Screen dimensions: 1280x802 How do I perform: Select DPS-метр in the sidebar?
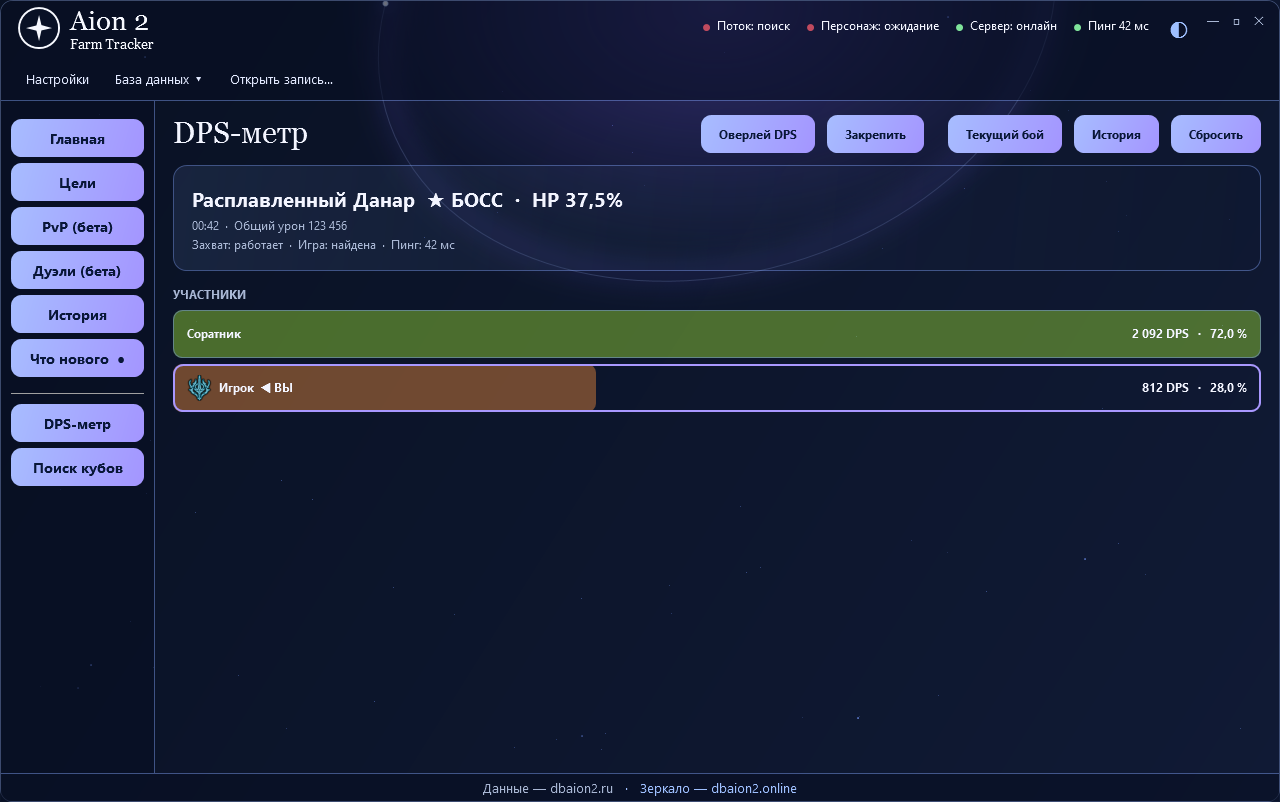pos(77,424)
